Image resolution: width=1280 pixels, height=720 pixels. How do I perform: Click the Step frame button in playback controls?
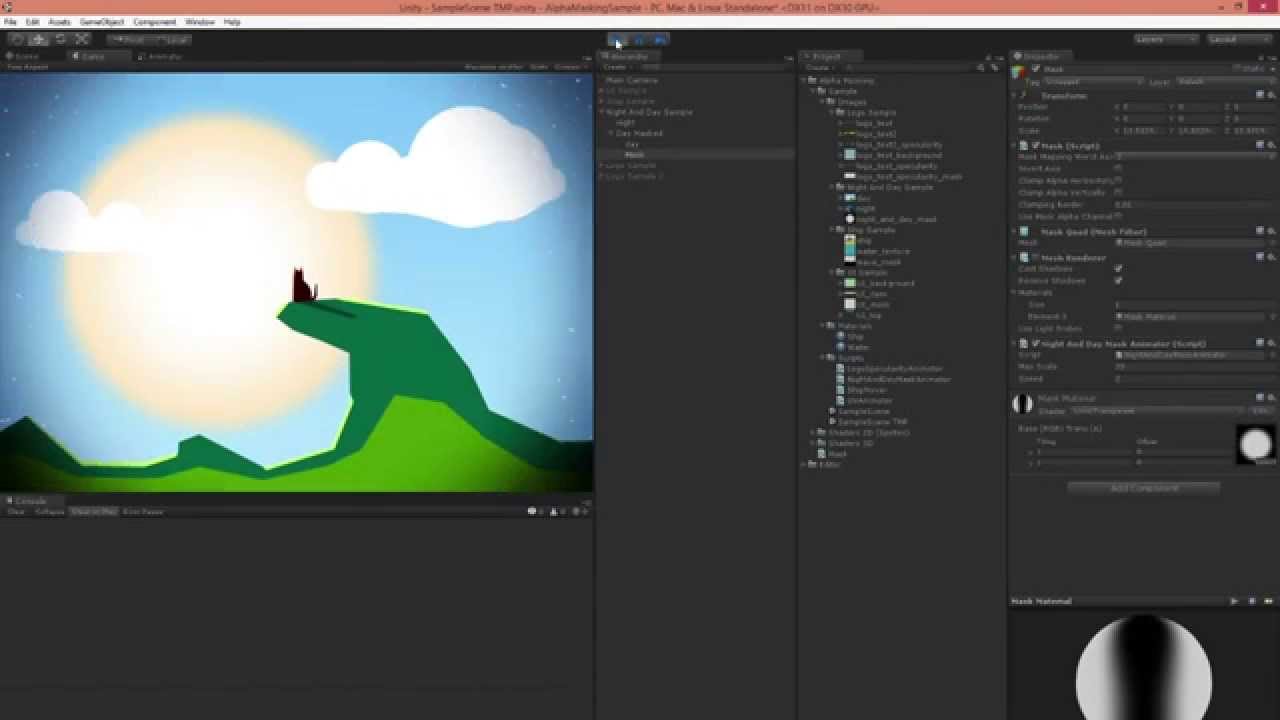point(660,39)
